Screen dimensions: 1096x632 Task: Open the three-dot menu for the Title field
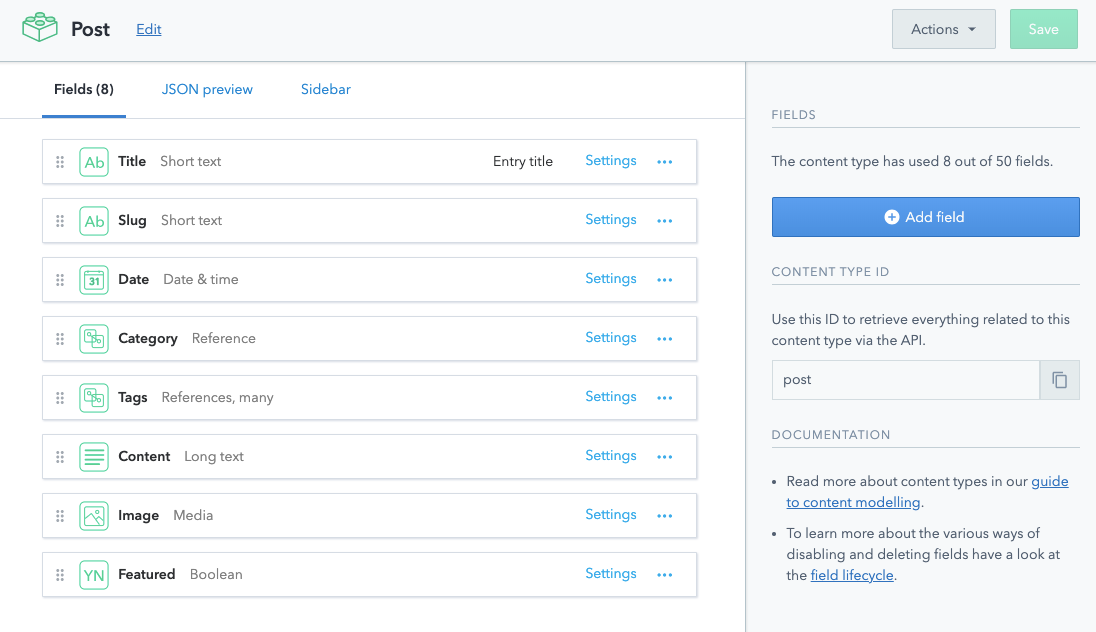tap(665, 161)
